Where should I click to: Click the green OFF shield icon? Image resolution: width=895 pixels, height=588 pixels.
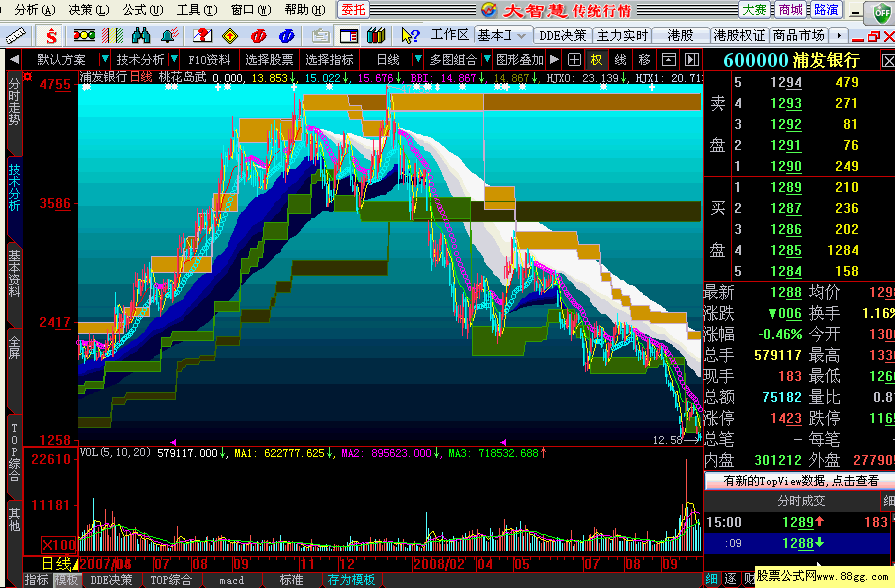pos(882,13)
